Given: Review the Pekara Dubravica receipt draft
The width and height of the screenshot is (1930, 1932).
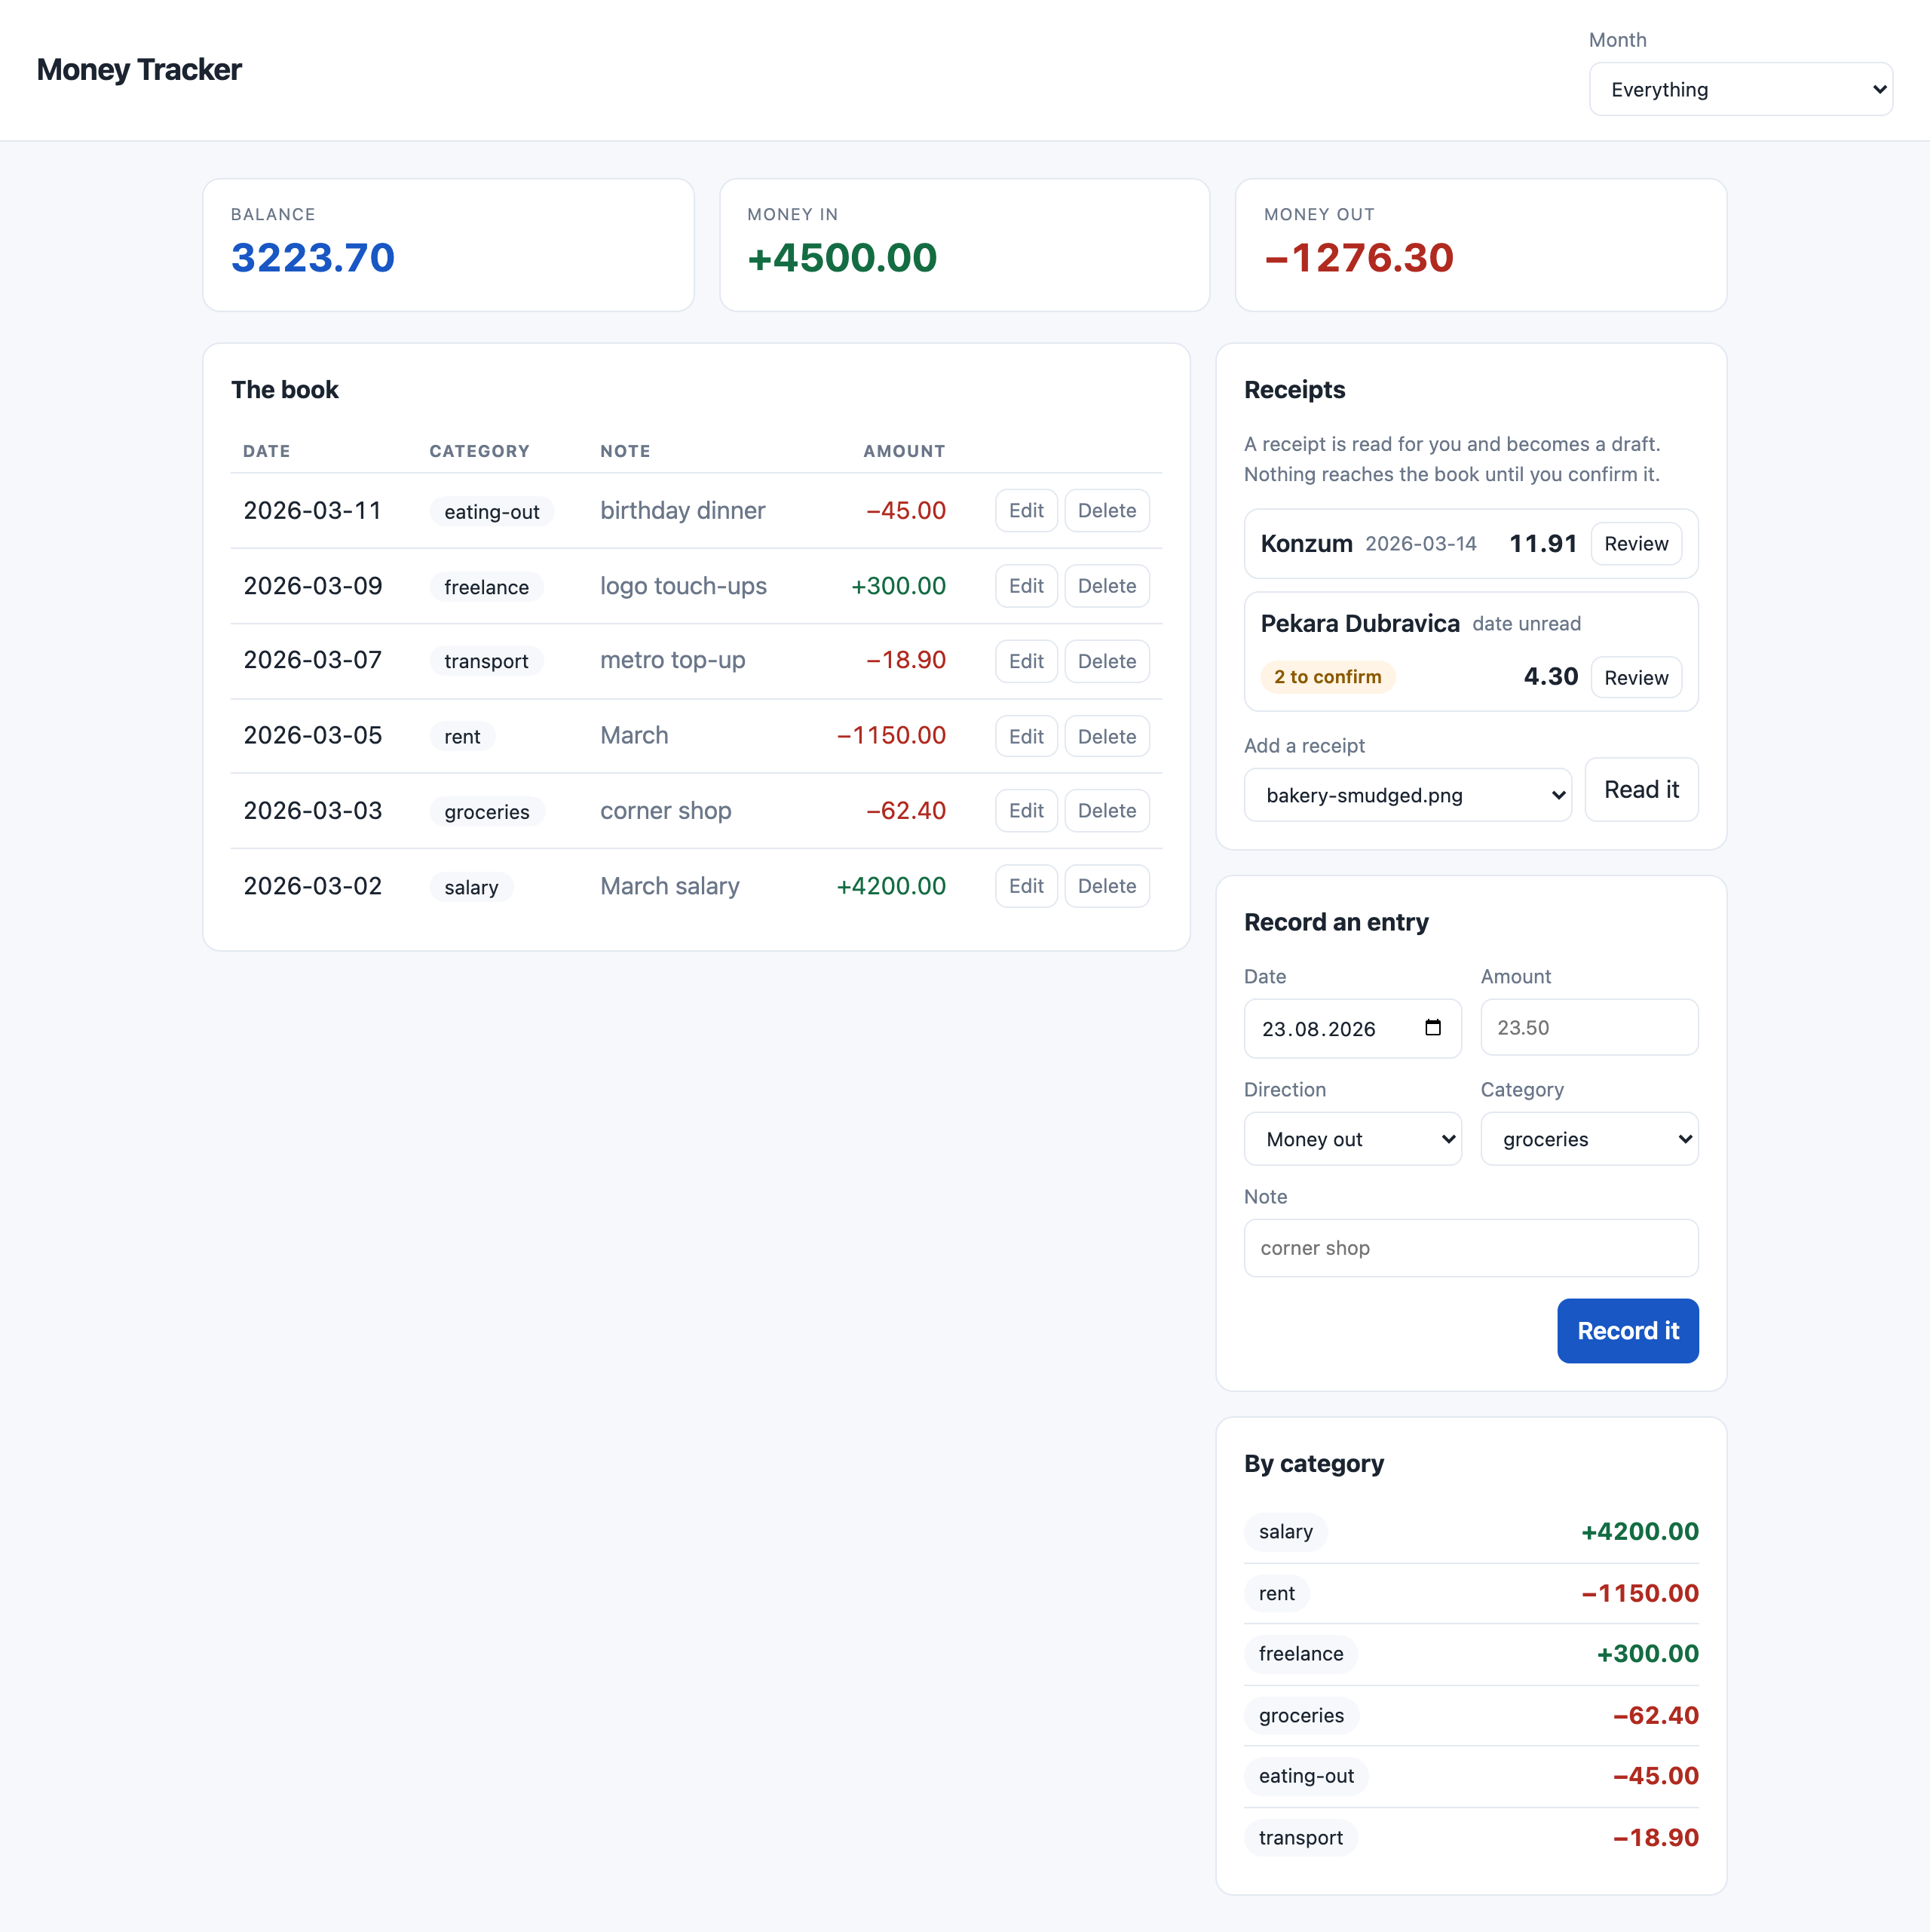Looking at the screenshot, I should tap(1636, 678).
